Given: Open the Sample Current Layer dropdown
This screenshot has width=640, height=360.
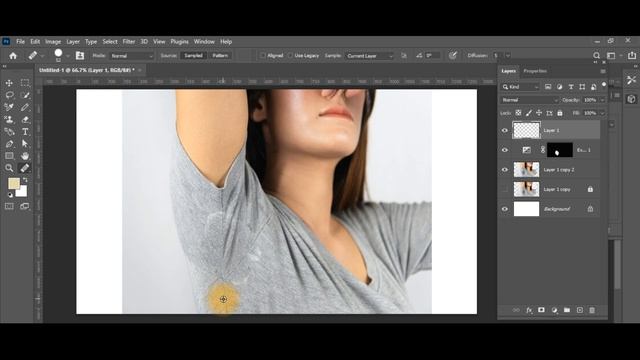Looking at the screenshot, I should click(369, 56).
